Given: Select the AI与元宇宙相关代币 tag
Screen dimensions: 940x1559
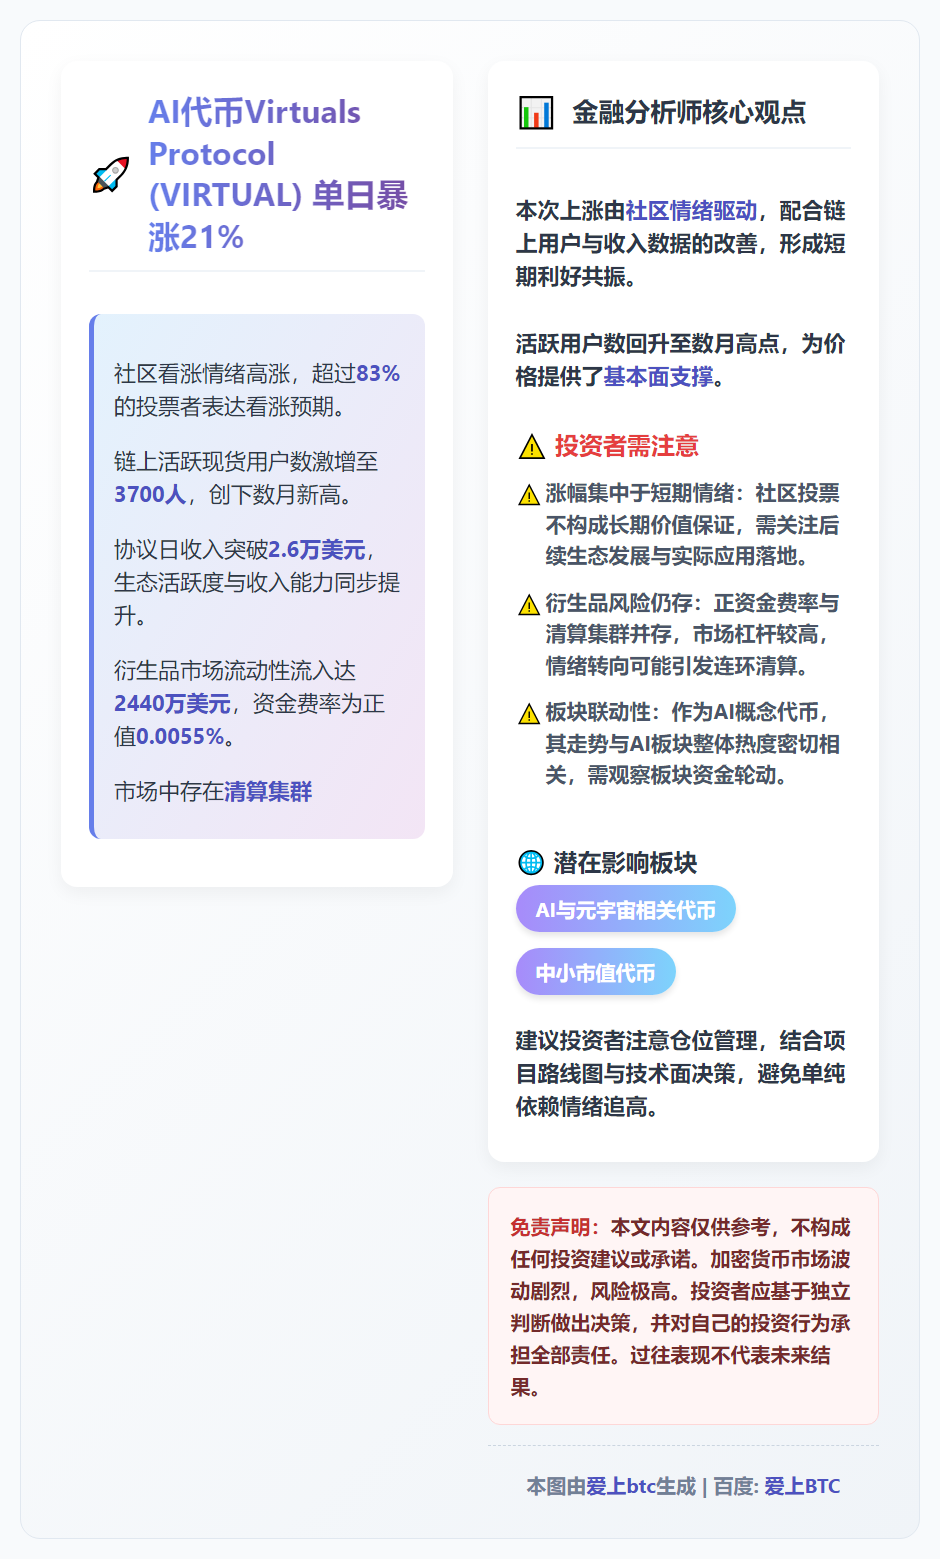Looking at the screenshot, I should pyautogui.click(x=626, y=909).
